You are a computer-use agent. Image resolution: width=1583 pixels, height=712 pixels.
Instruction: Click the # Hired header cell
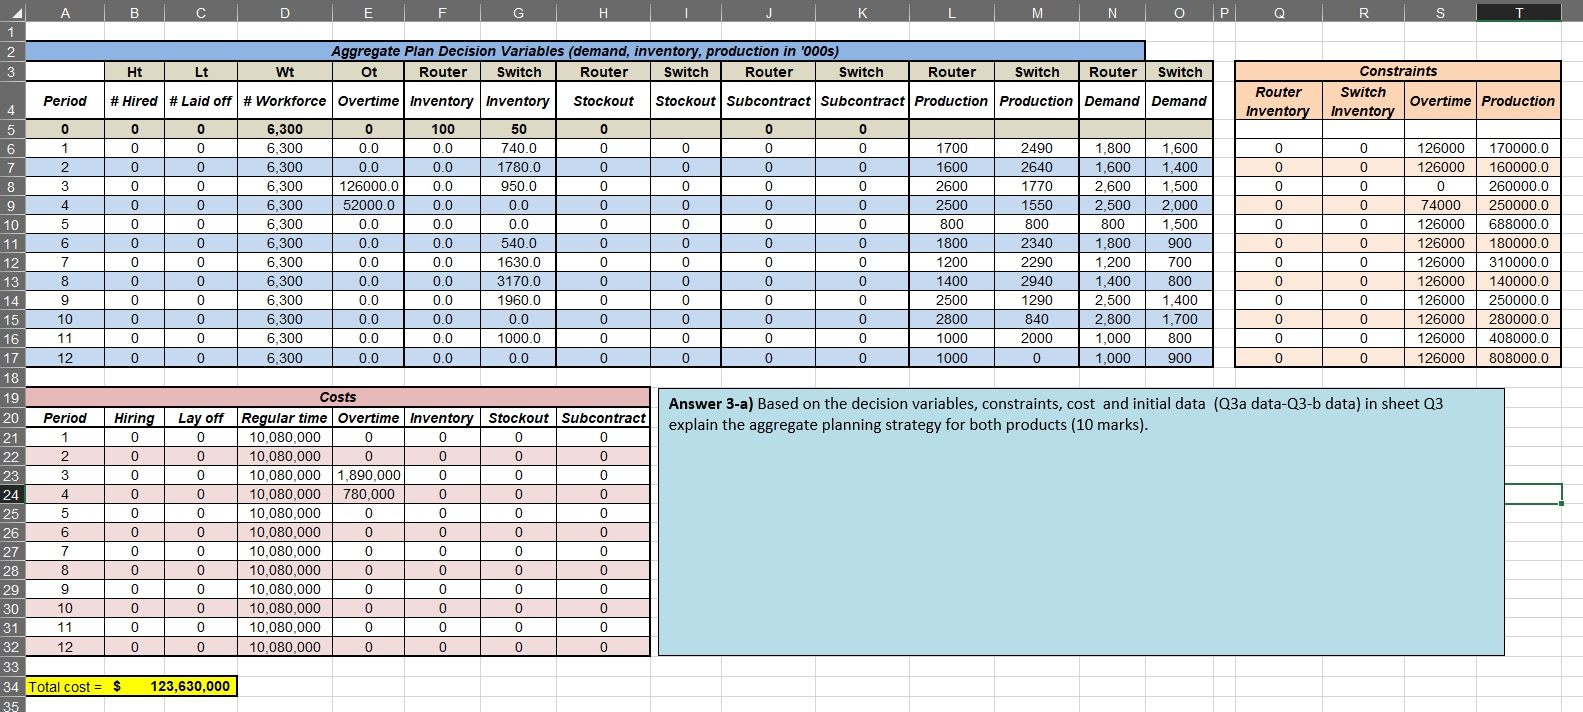point(134,101)
